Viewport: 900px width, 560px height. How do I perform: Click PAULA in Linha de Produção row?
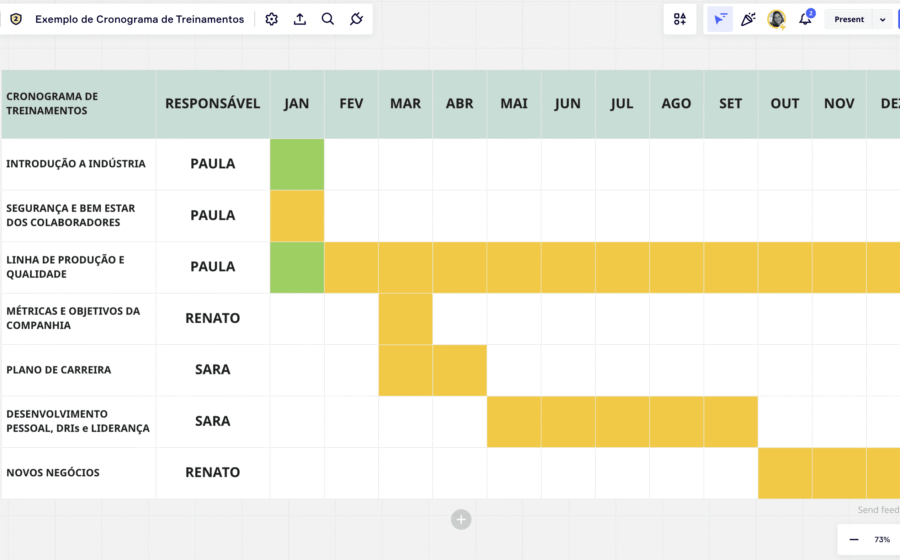pos(212,266)
